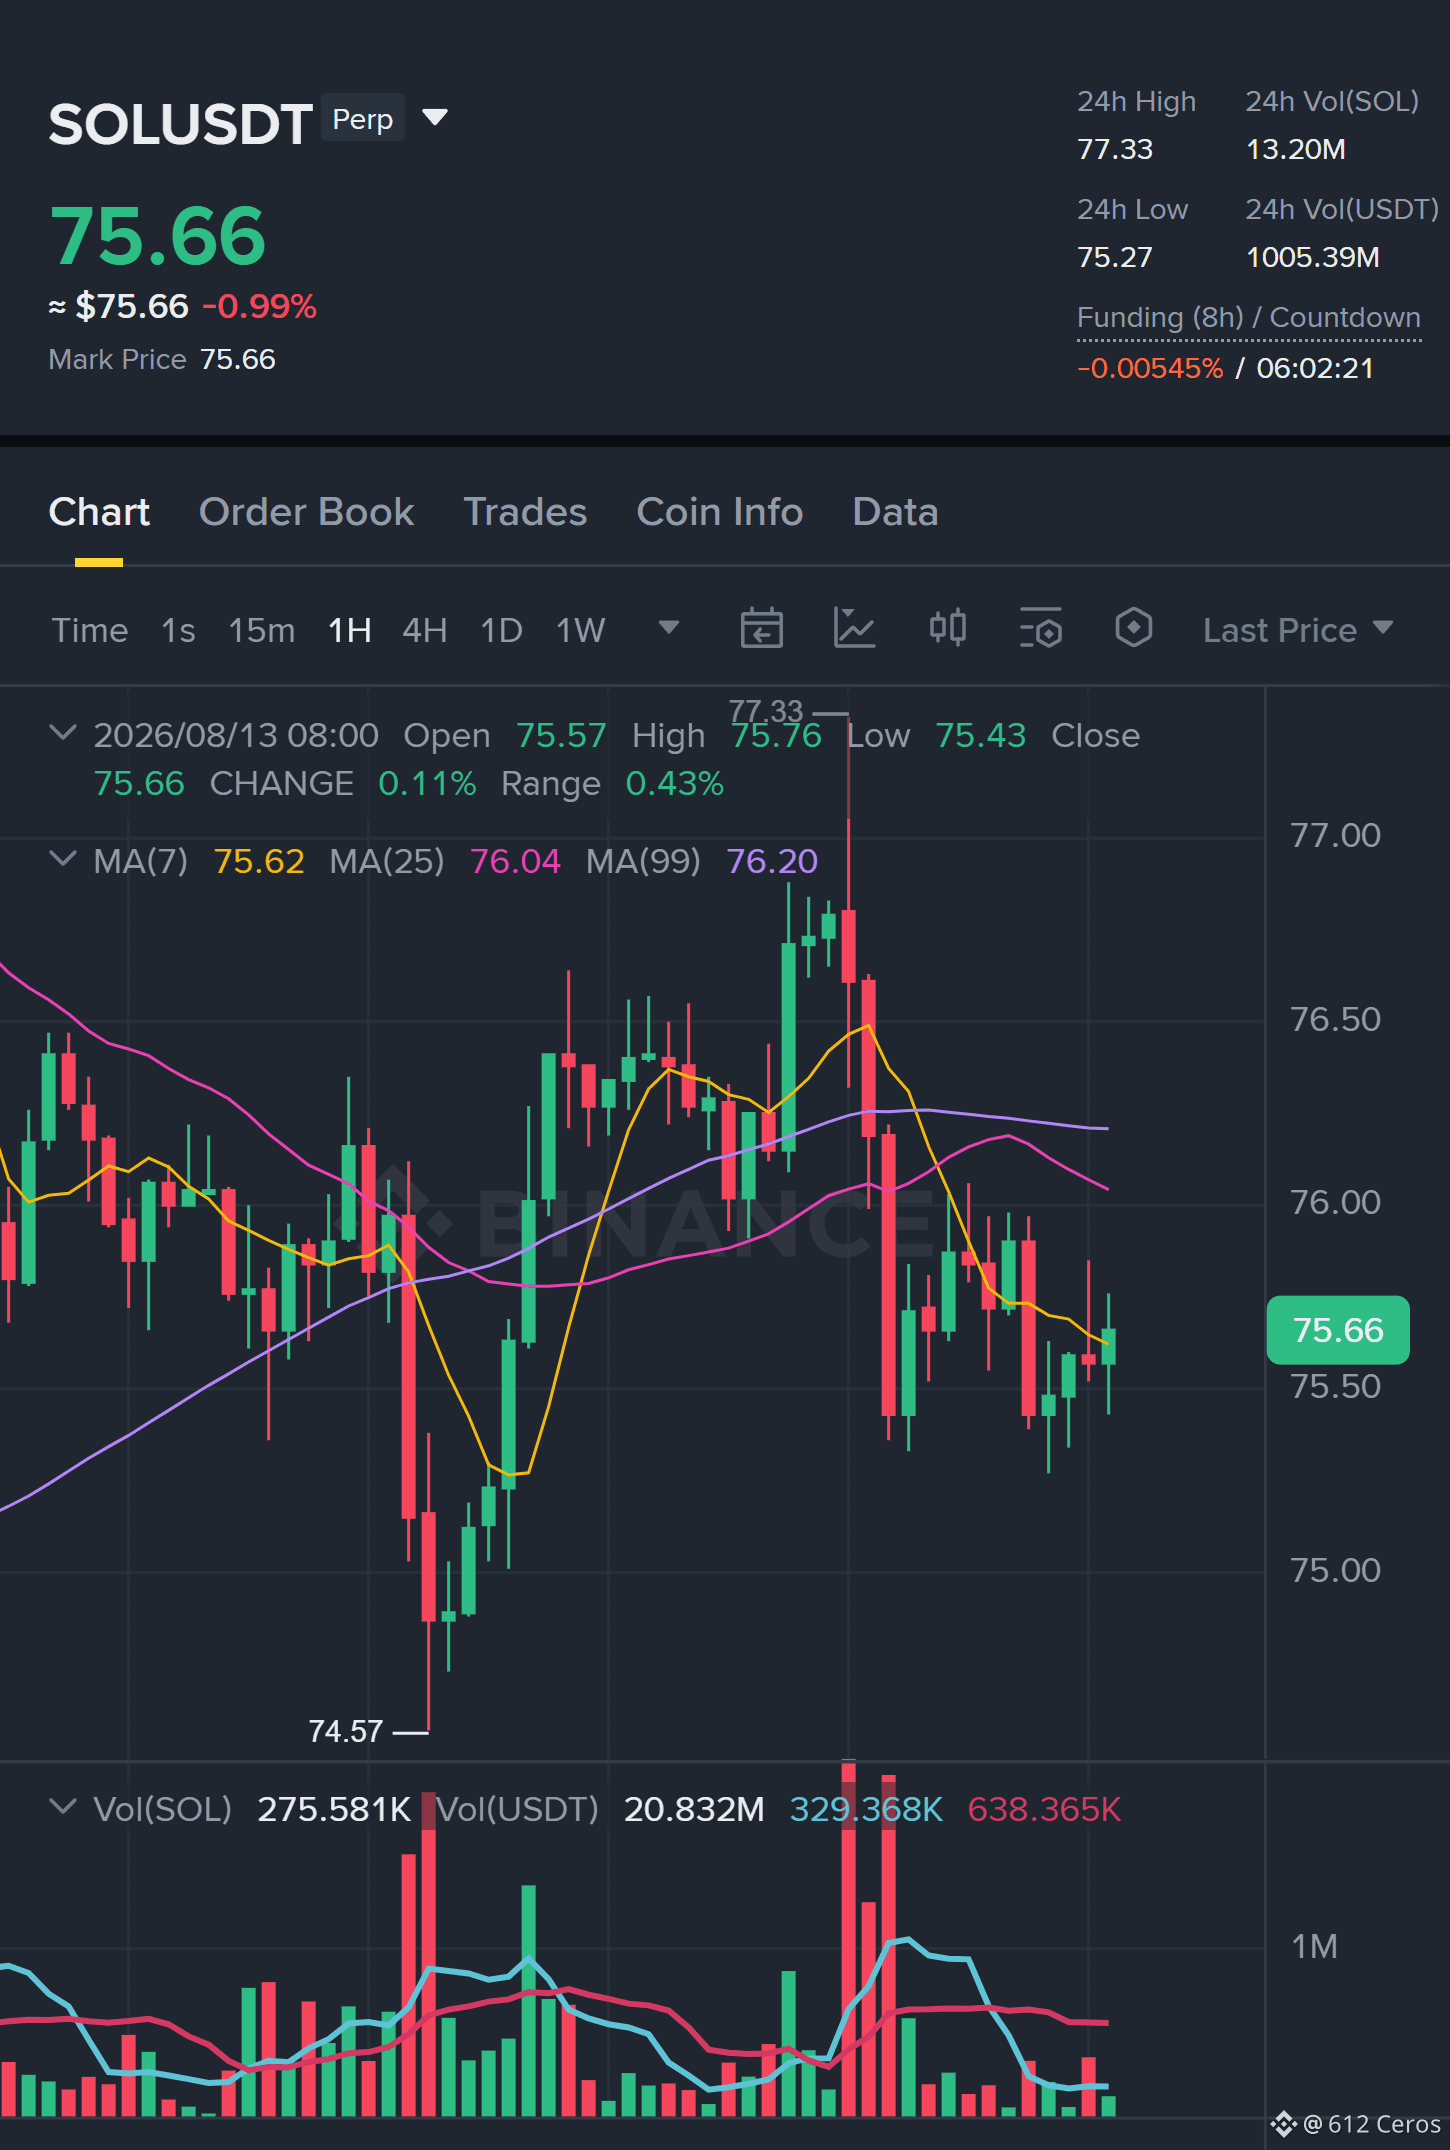Image resolution: width=1450 pixels, height=2150 pixels.
Task: Select the 1W interval
Action: point(581,630)
